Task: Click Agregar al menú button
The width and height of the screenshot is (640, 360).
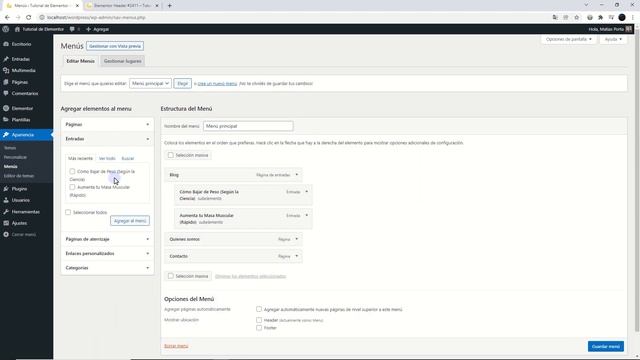Action: pyautogui.click(x=130, y=221)
